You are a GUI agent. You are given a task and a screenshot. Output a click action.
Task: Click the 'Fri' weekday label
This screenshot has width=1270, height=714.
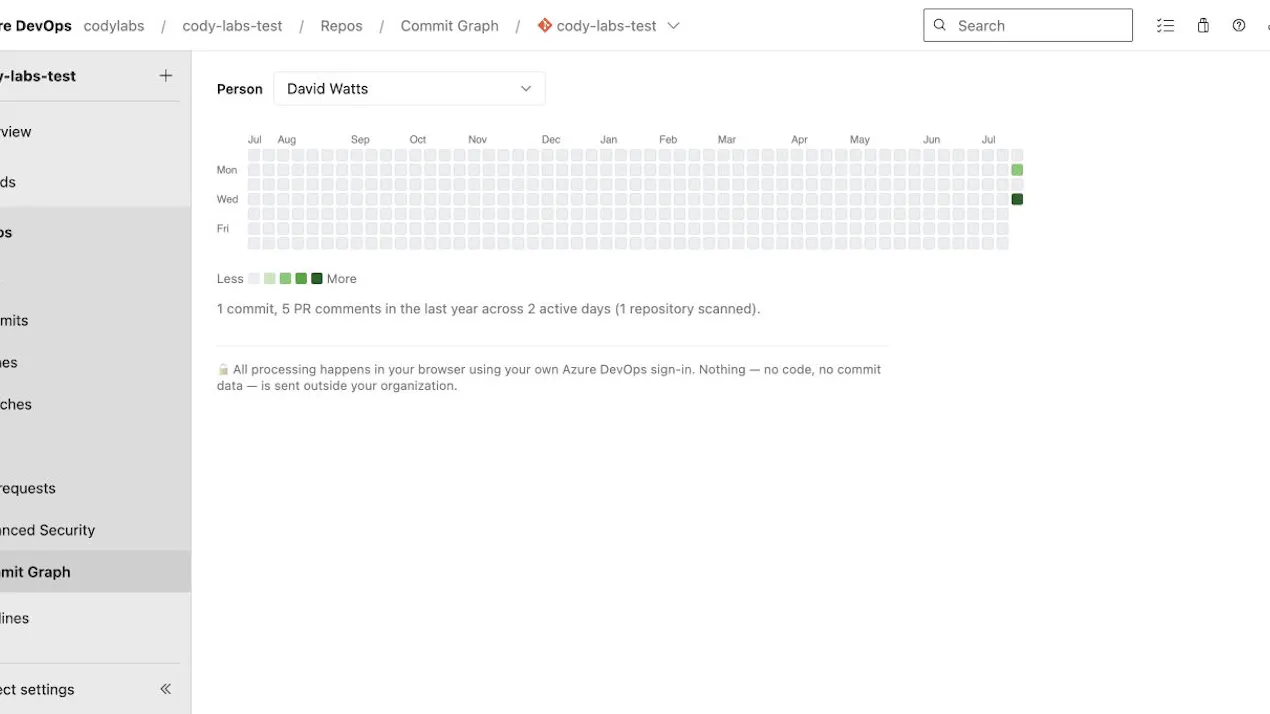pyautogui.click(x=223, y=229)
